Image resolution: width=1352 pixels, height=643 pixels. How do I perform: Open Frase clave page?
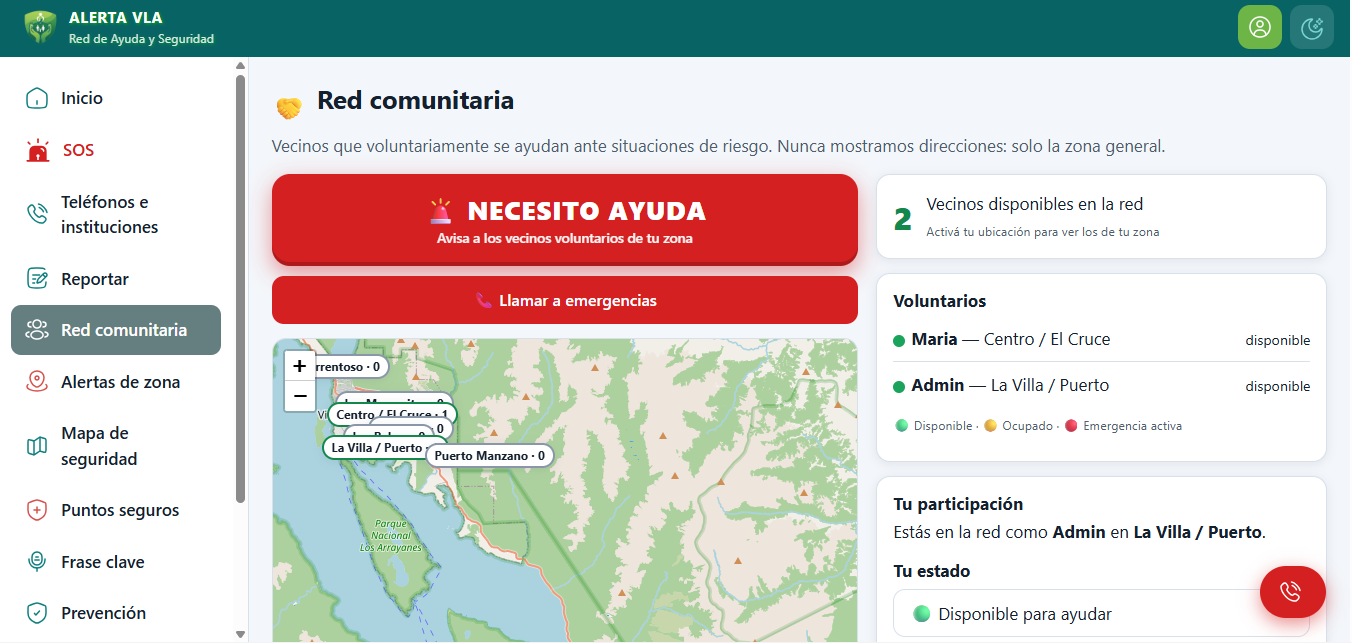point(116,562)
